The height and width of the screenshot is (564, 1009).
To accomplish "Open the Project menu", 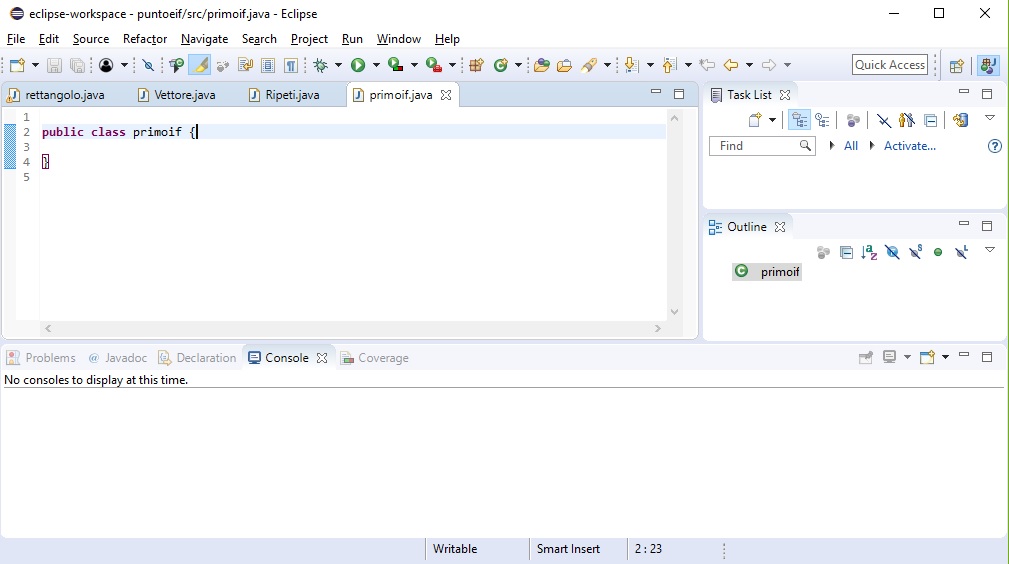I will (x=310, y=39).
